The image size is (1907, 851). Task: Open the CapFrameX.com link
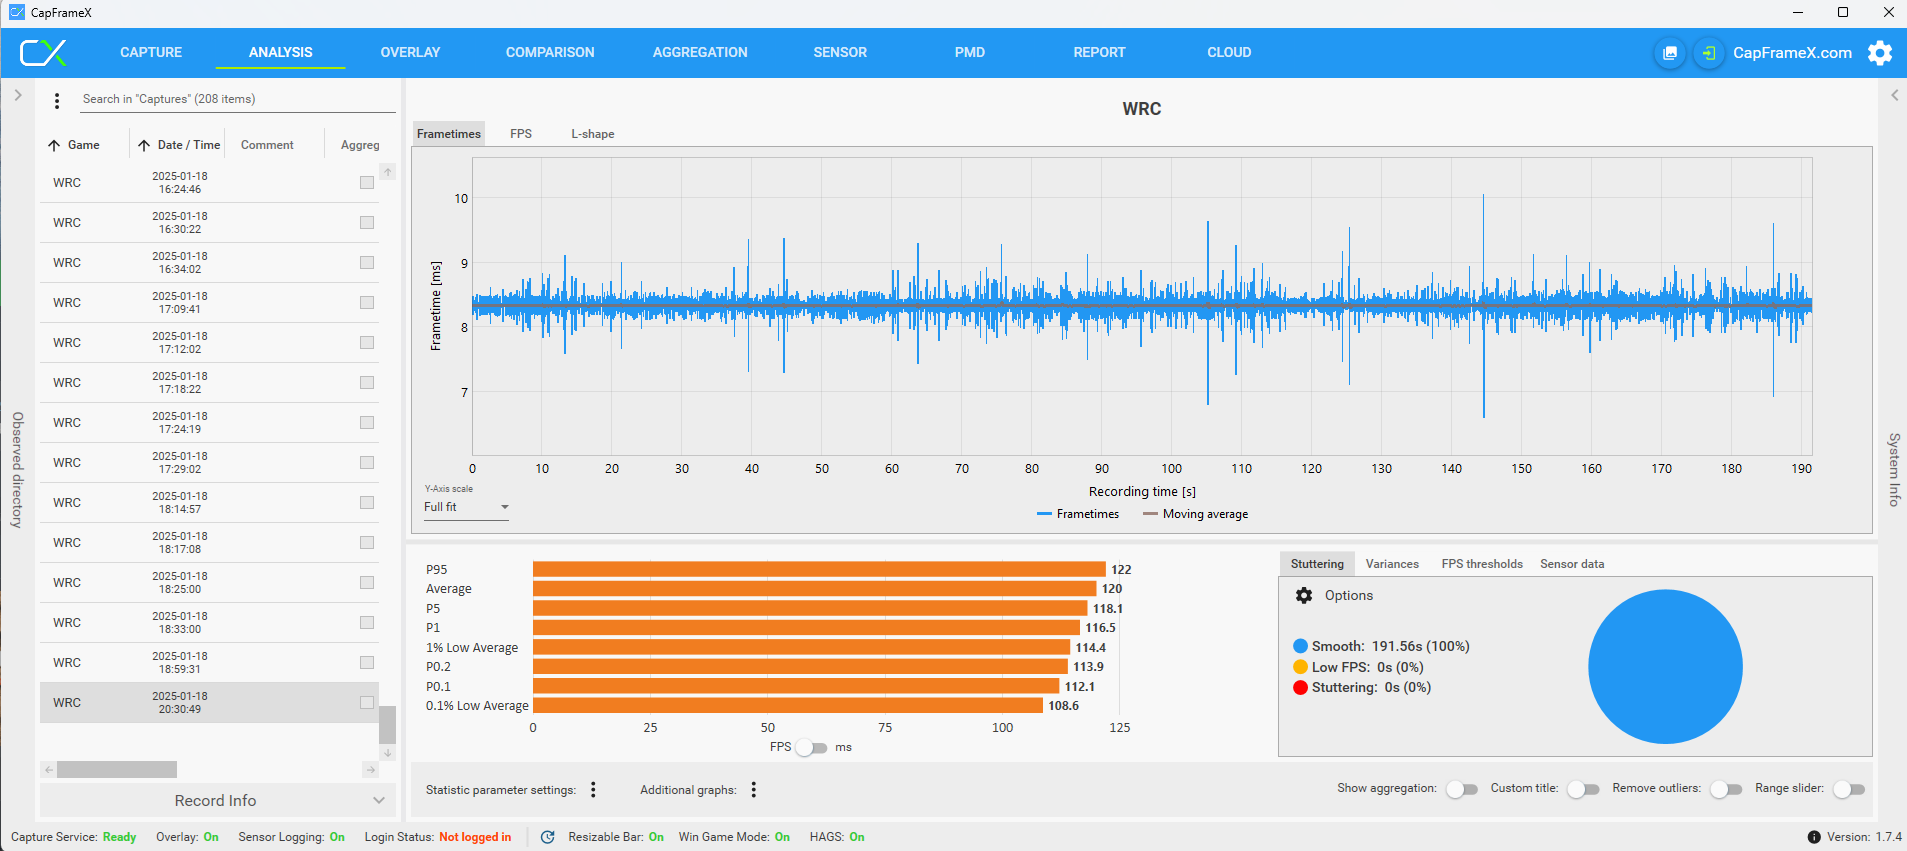coord(1791,53)
